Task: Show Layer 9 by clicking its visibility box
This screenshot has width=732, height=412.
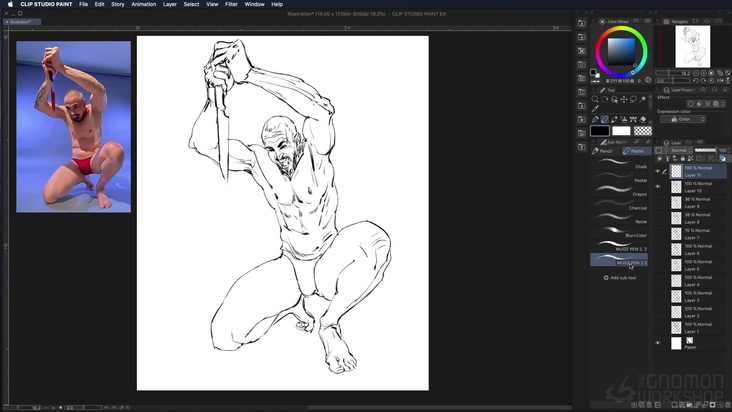Action: pyautogui.click(x=658, y=203)
